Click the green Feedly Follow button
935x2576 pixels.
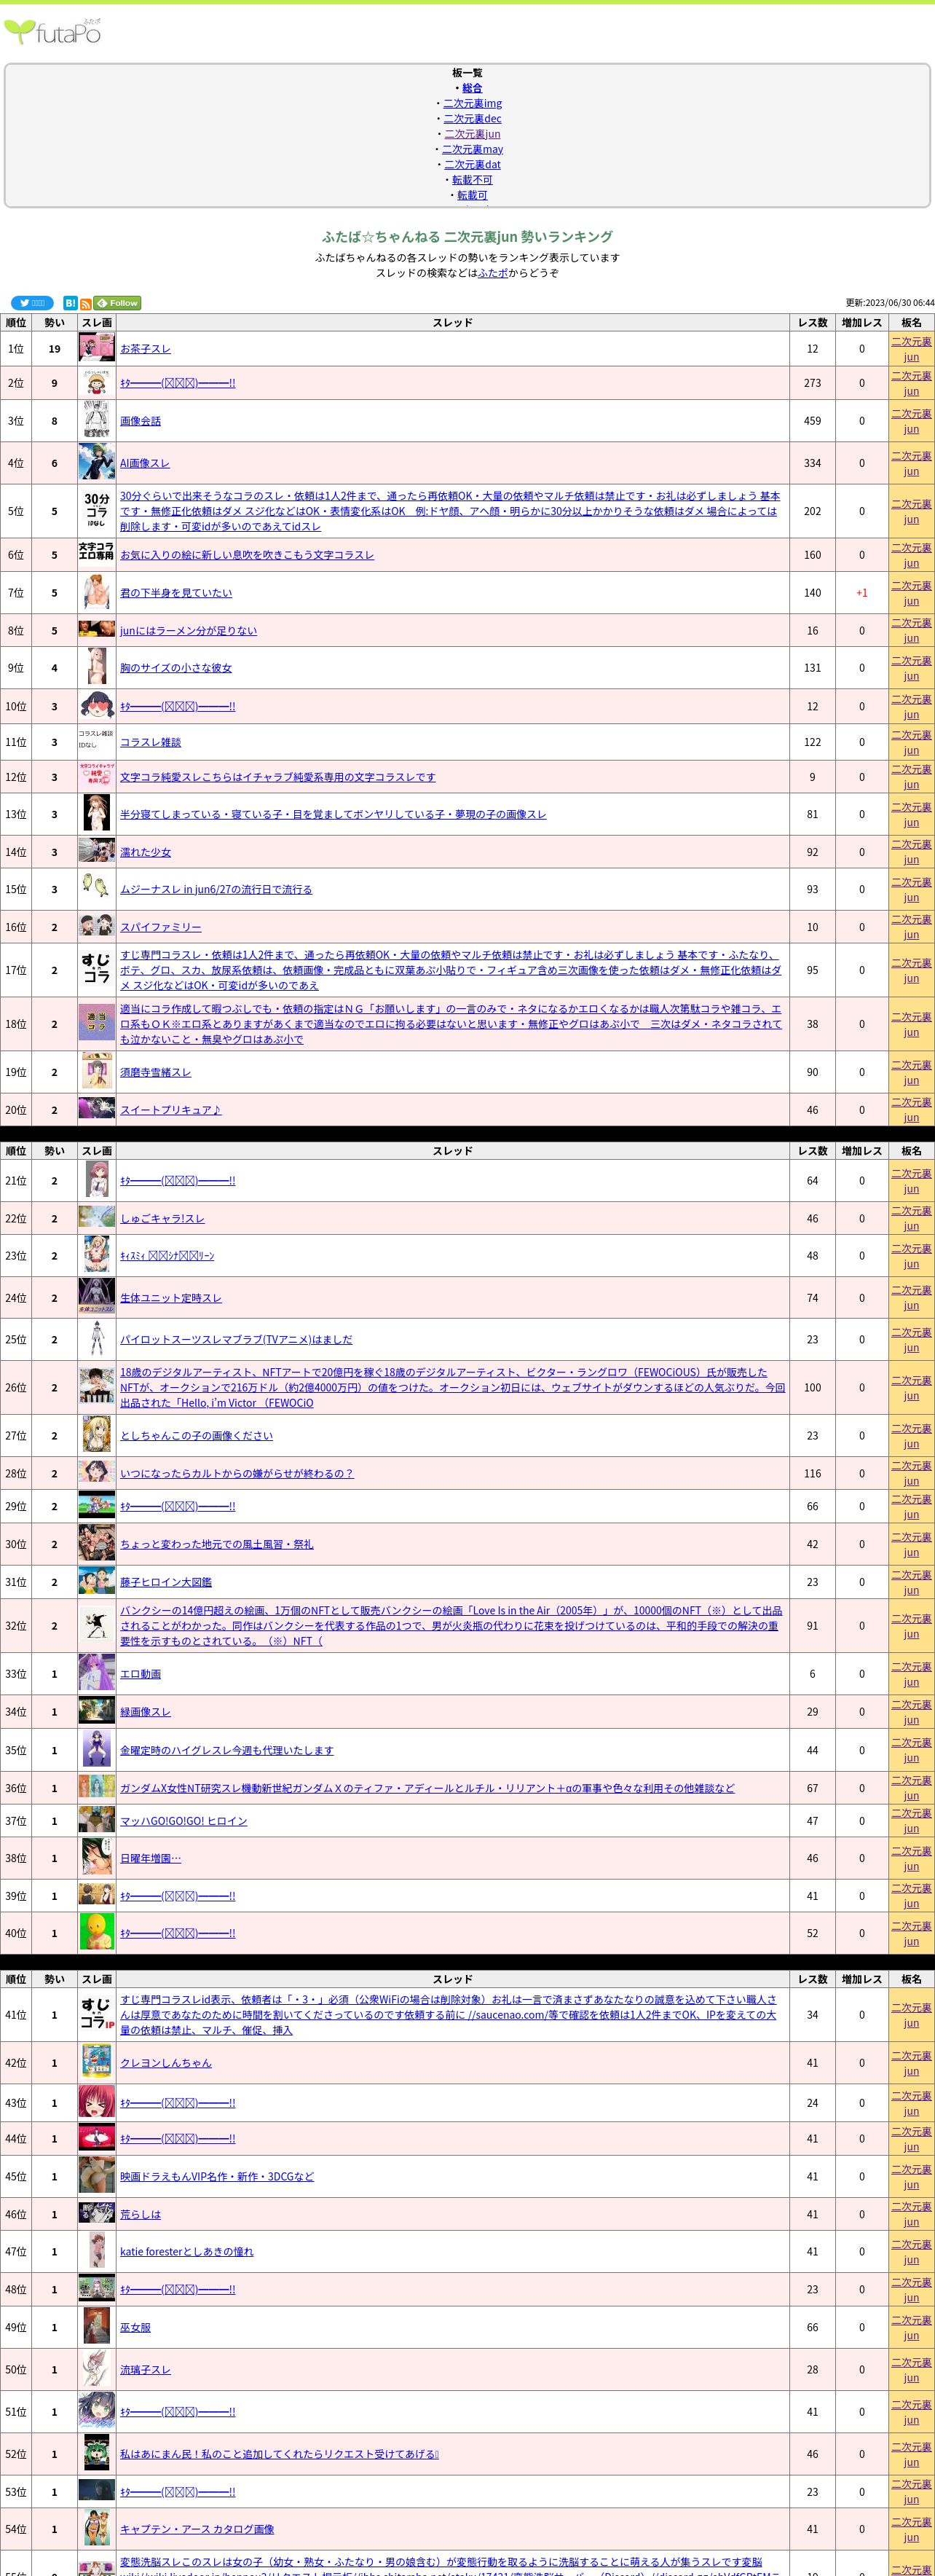pyautogui.click(x=118, y=303)
